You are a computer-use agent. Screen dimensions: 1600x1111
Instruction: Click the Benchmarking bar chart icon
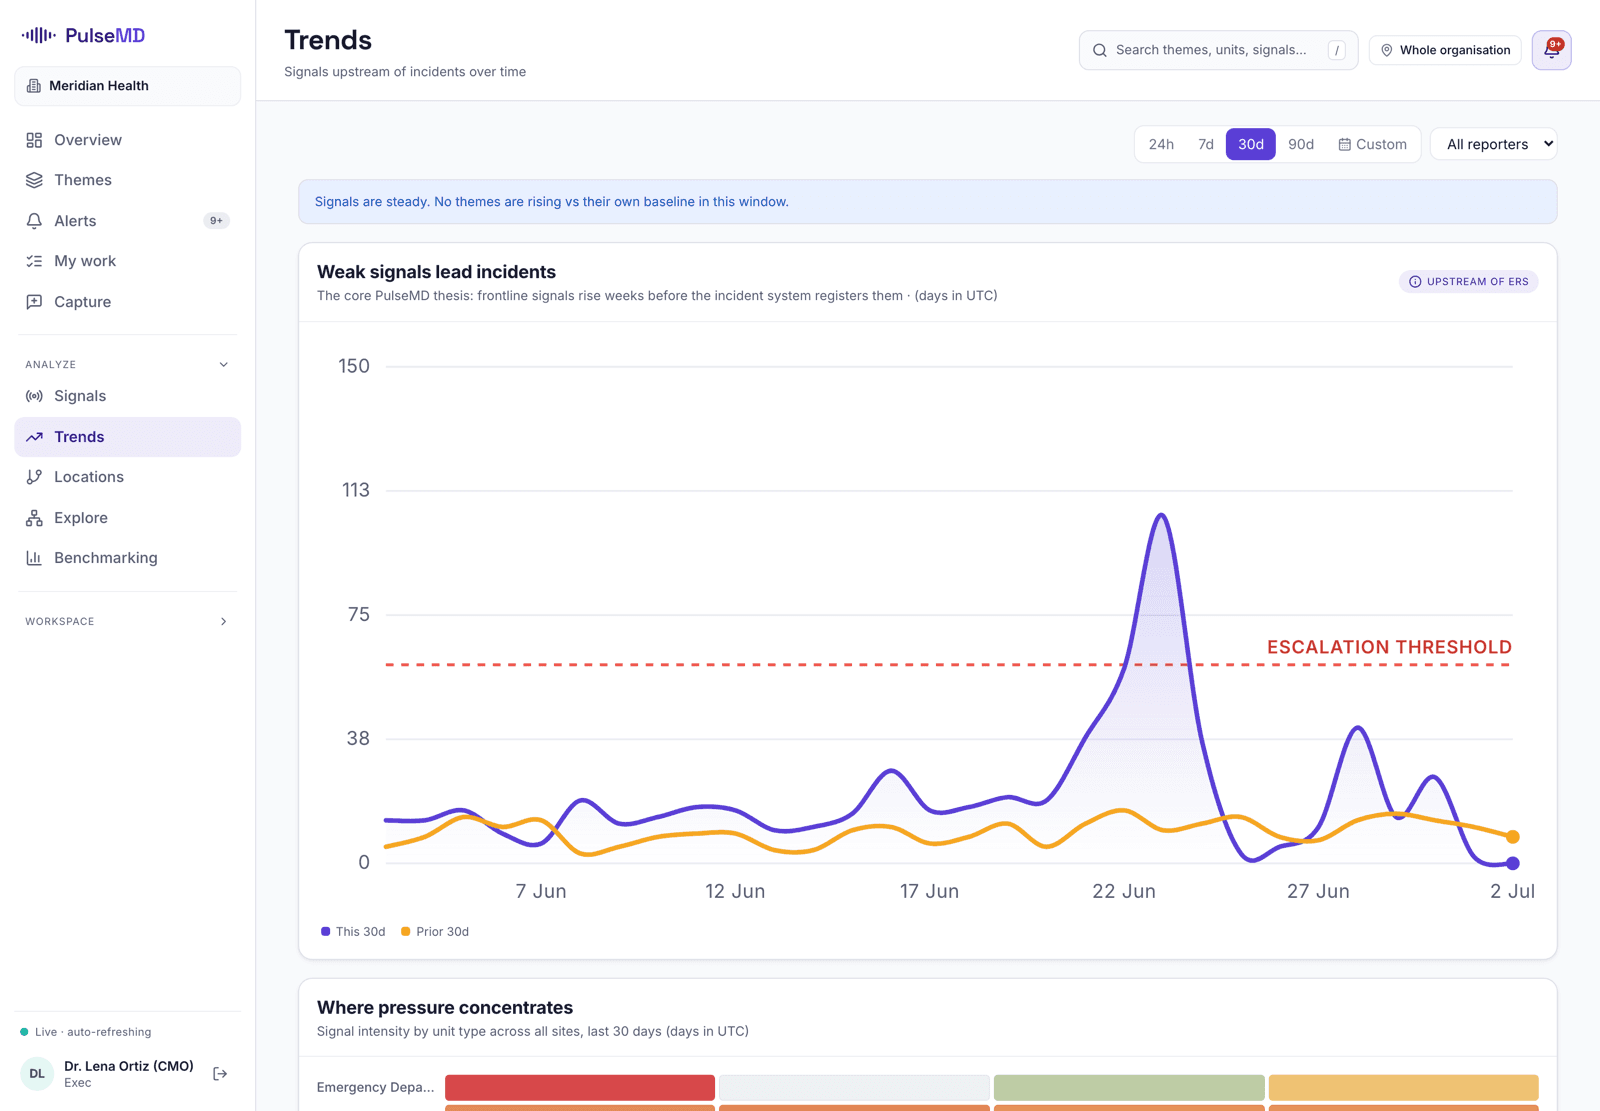(x=34, y=558)
